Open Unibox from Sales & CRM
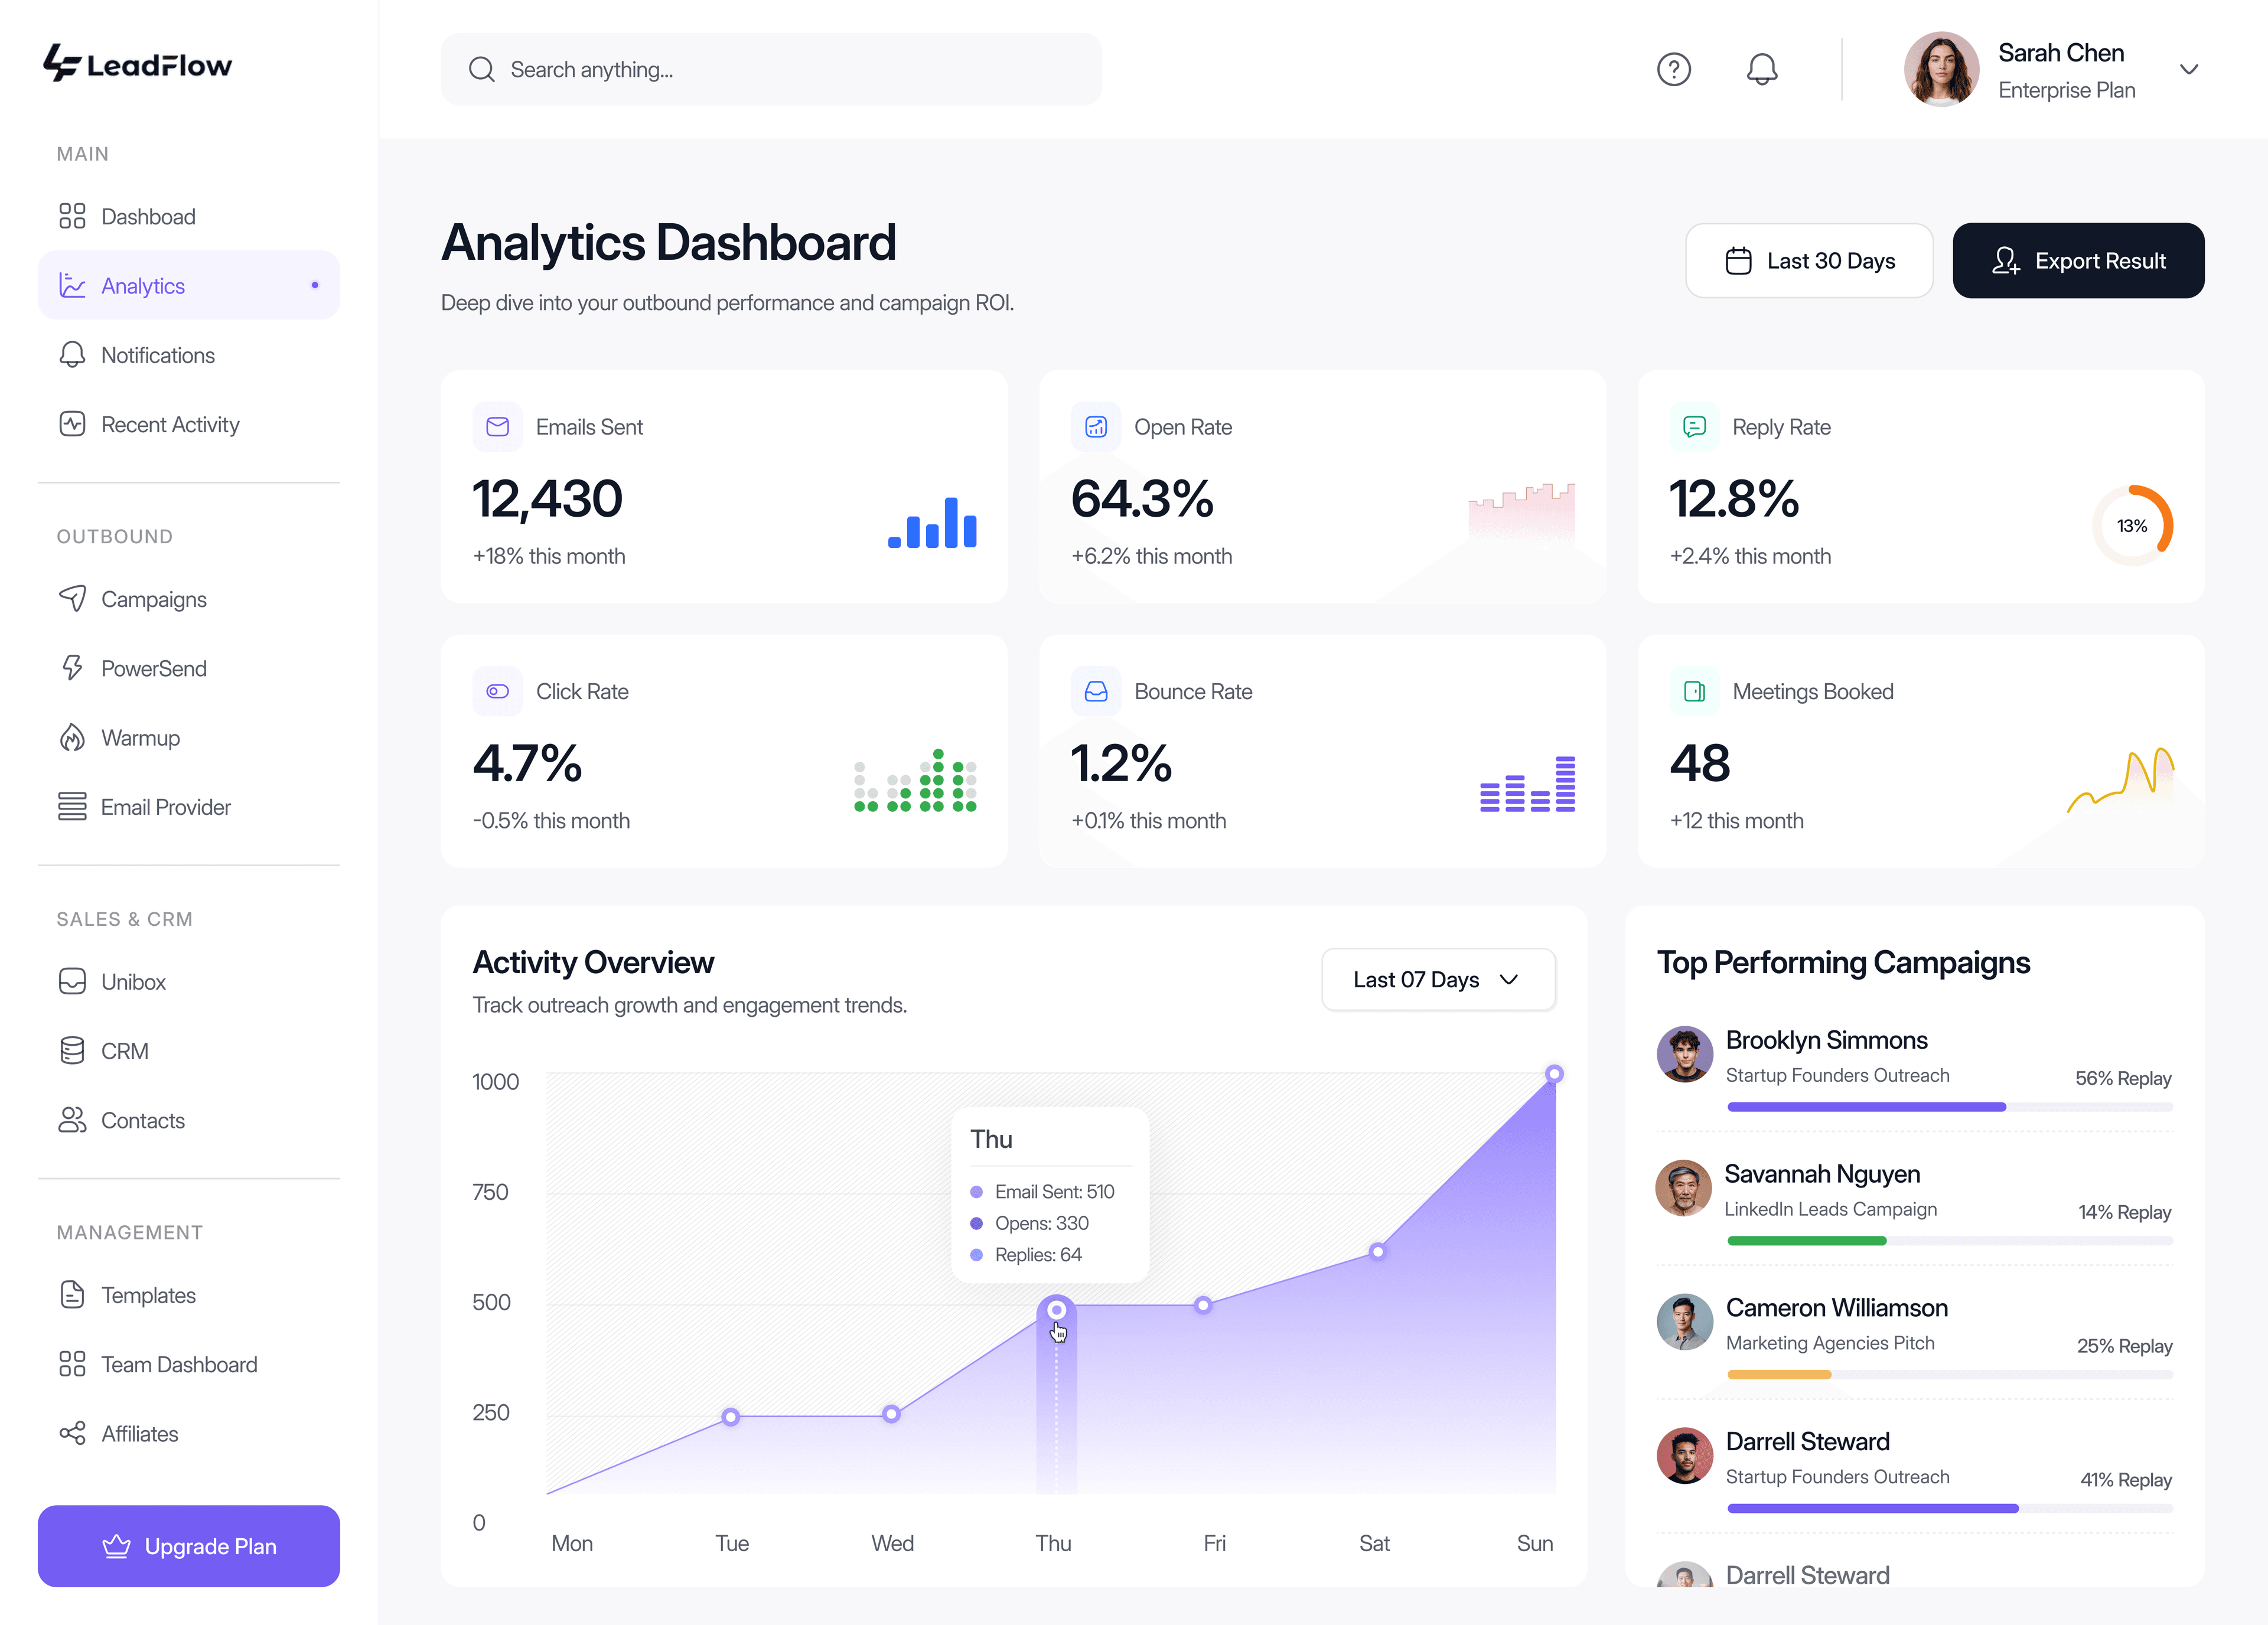The image size is (2268, 1625). pos(133,981)
